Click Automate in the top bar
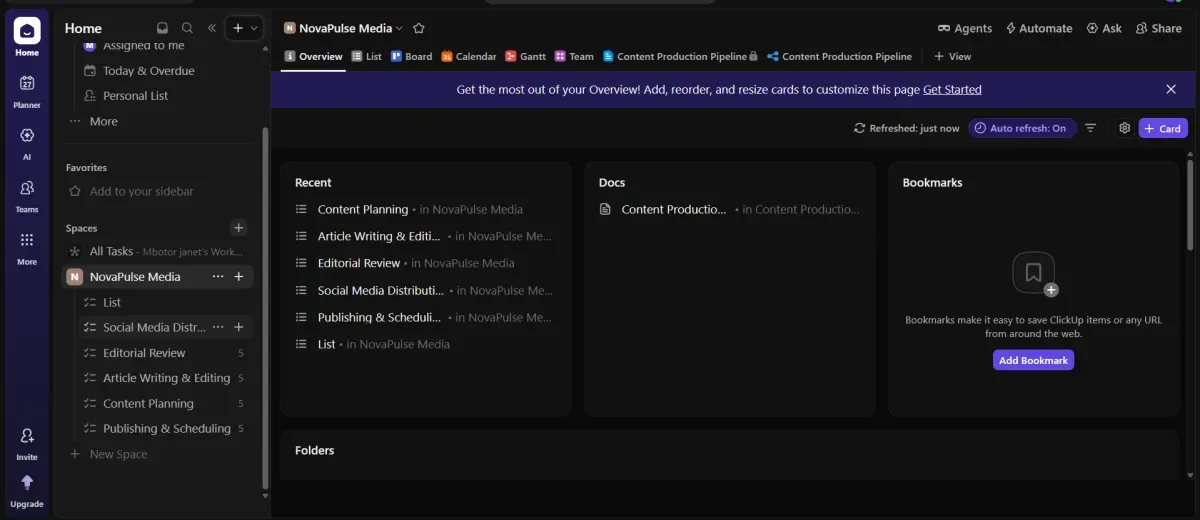Image resolution: width=1200 pixels, height=520 pixels. coord(1039,28)
